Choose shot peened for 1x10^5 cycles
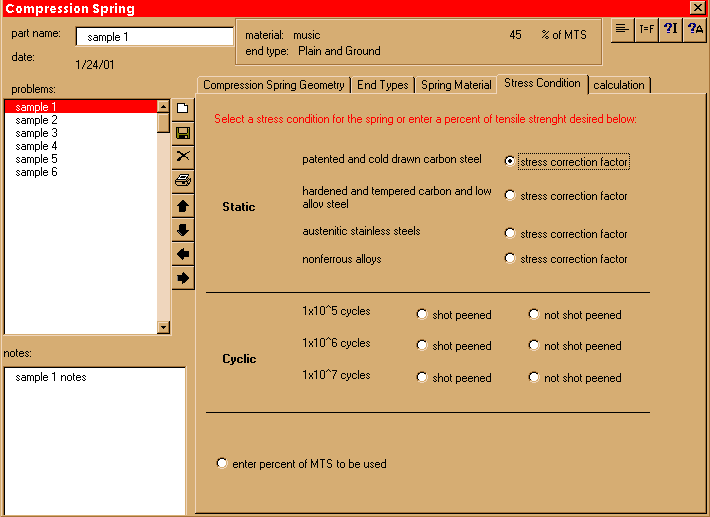The height and width of the screenshot is (517, 710). coord(422,315)
